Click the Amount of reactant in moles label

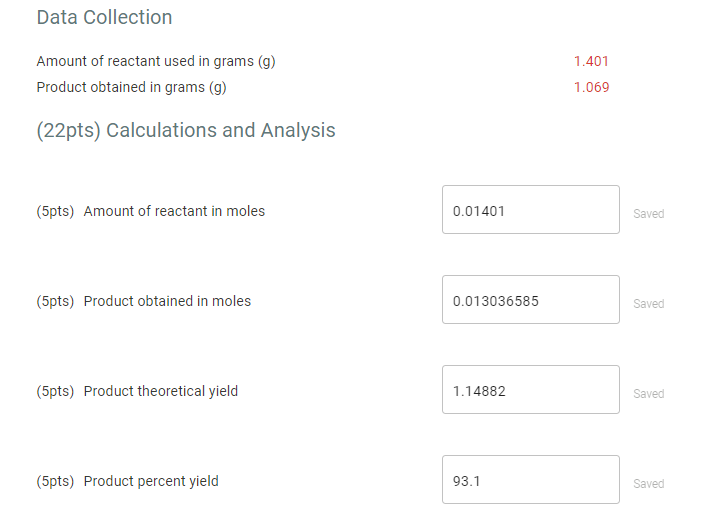click(x=174, y=211)
